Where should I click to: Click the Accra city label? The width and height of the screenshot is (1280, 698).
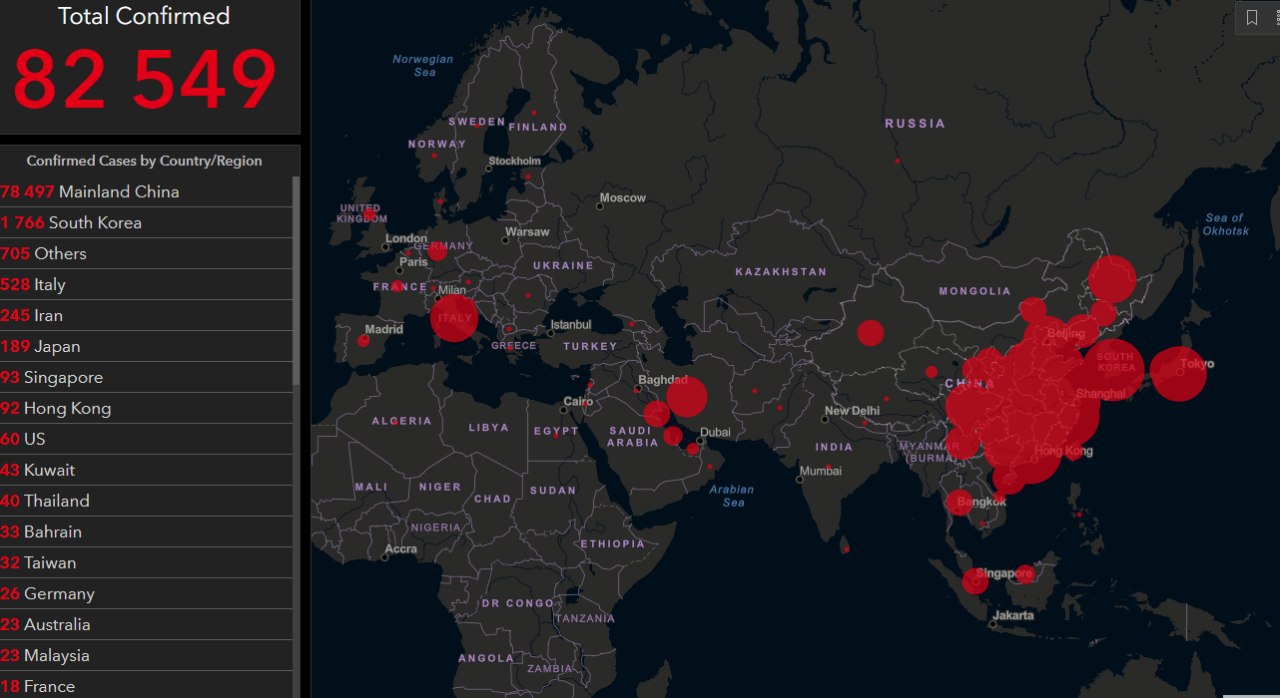401,549
